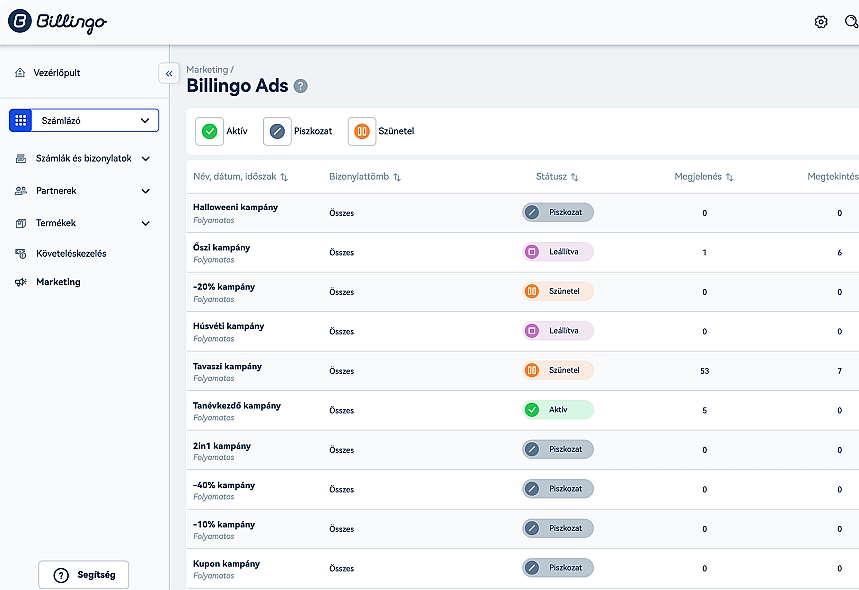
Task: Open the Tavaszi kampány row
Action: pos(228,367)
